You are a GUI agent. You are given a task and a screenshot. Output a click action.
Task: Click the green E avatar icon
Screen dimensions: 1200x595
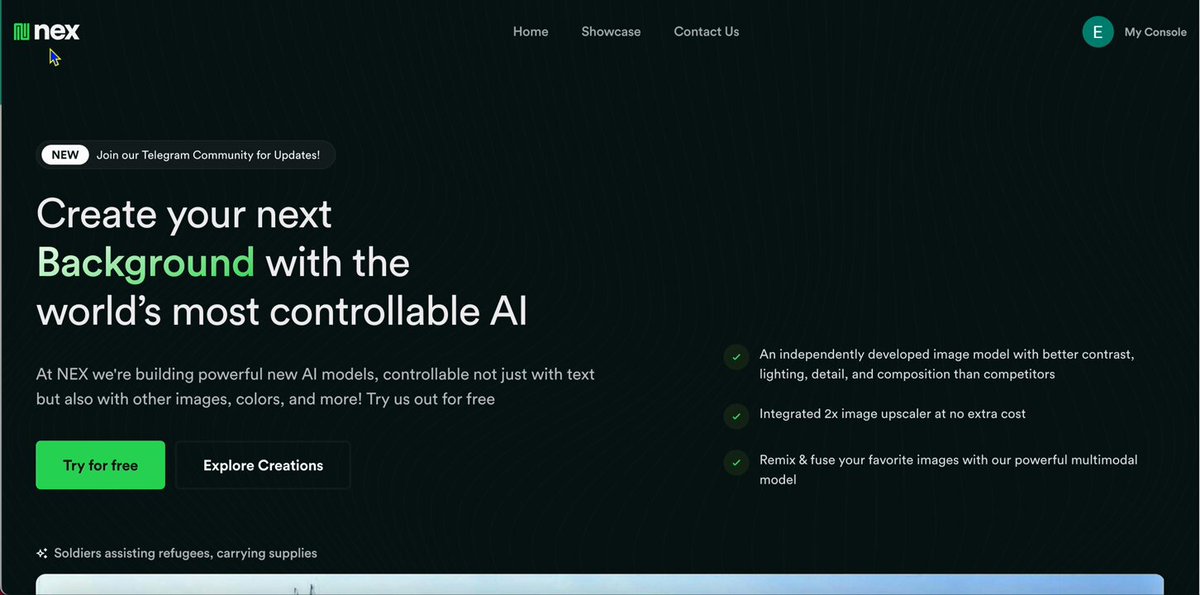click(1098, 32)
